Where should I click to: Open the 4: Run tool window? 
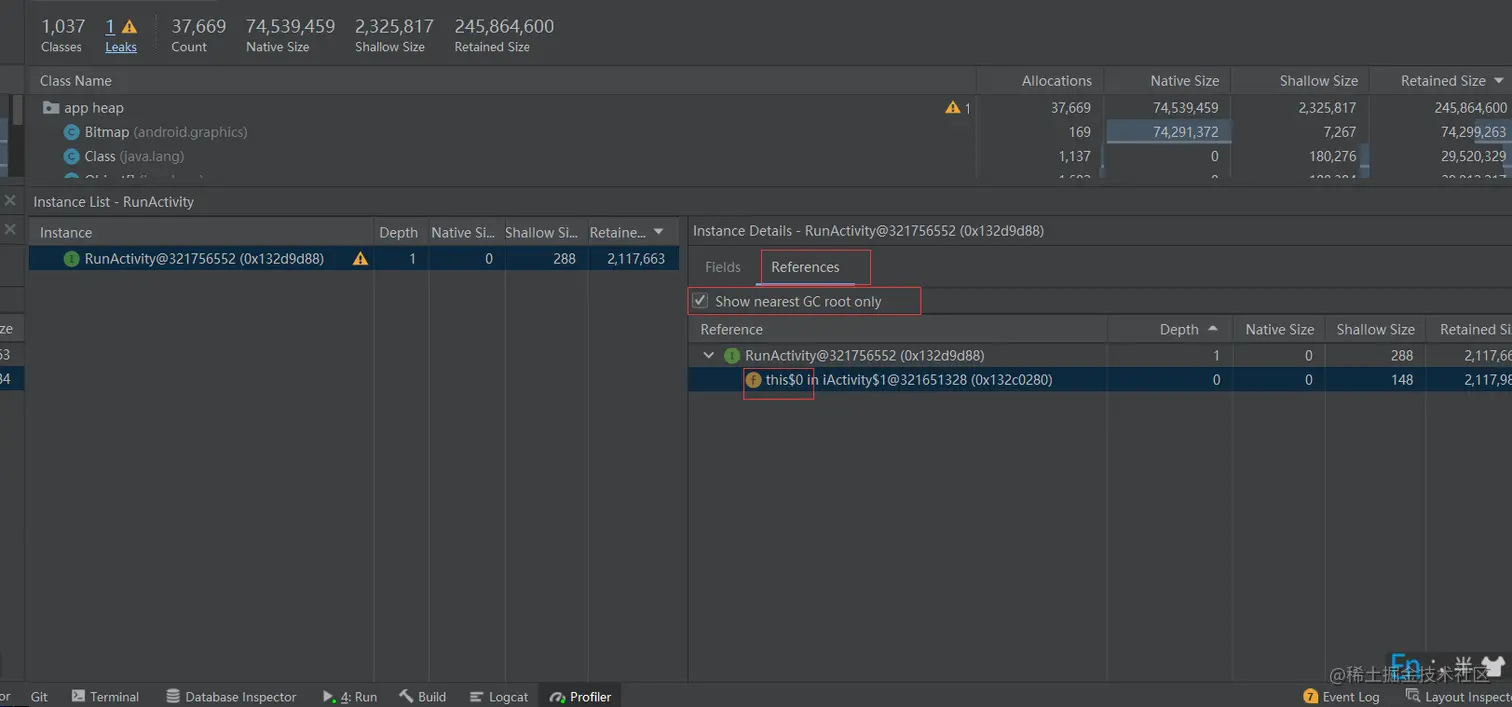point(349,696)
